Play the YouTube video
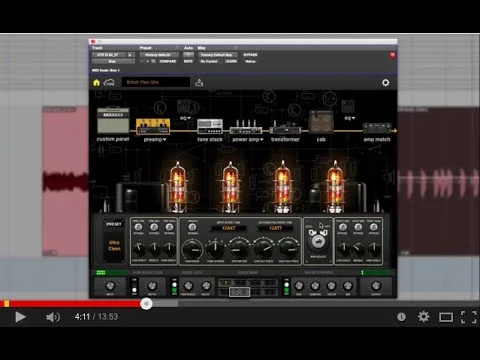The height and width of the screenshot is (360, 480). [20, 317]
